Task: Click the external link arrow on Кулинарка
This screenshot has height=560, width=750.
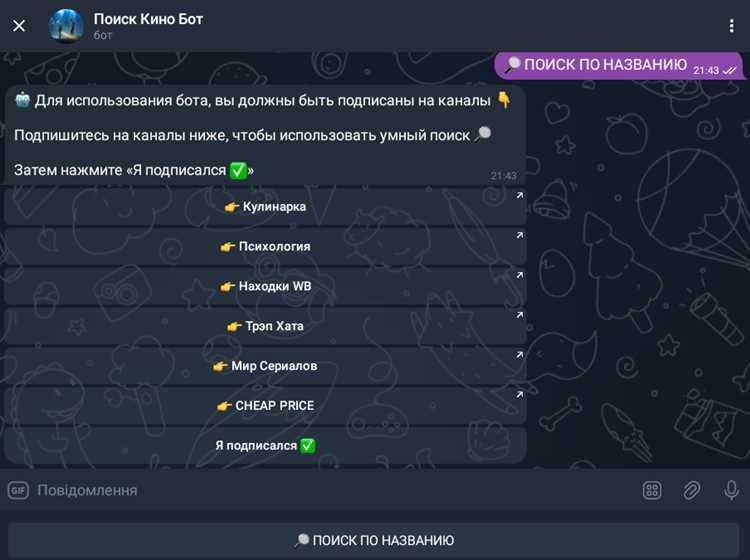Action: coord(519,195)
